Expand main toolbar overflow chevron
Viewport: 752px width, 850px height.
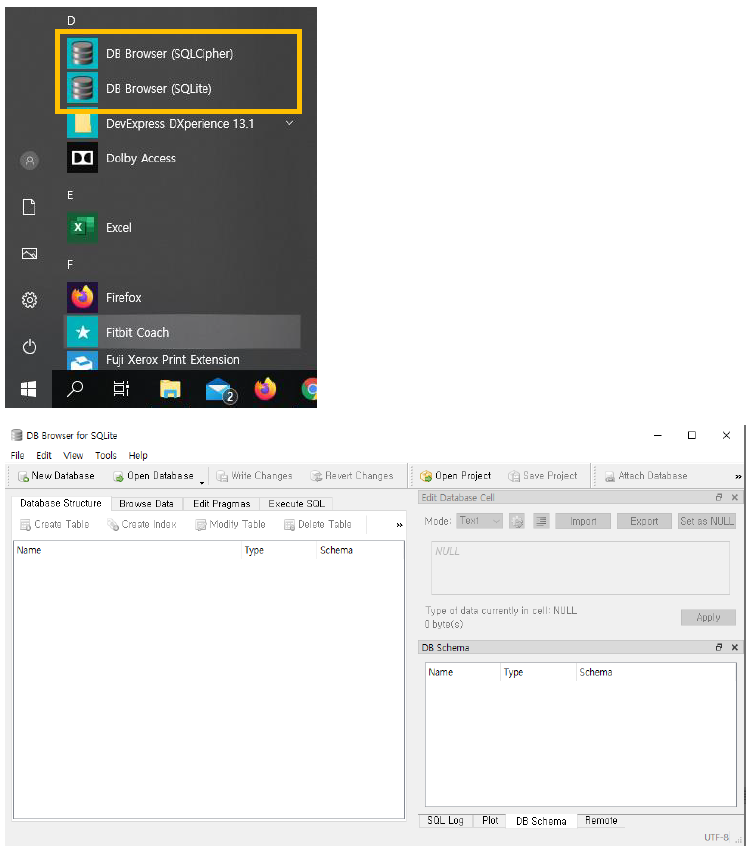[x=738, y=476]
